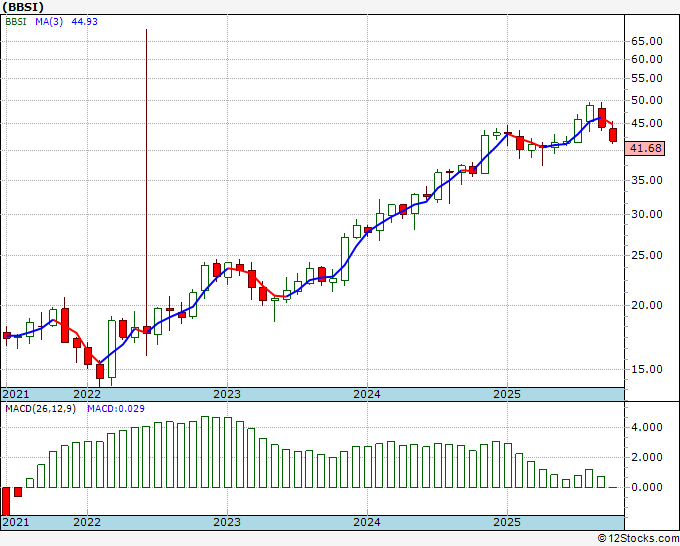Click the 25.00 price axis label
The height and width of the screenshot is (546, 680).
click(x=647, y=255)
